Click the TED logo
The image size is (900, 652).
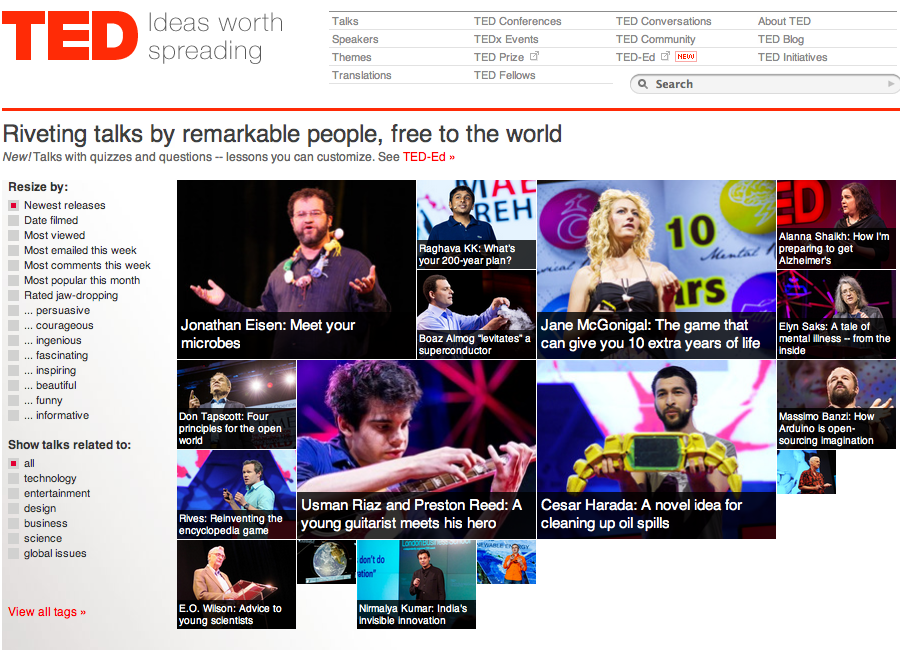70,36
